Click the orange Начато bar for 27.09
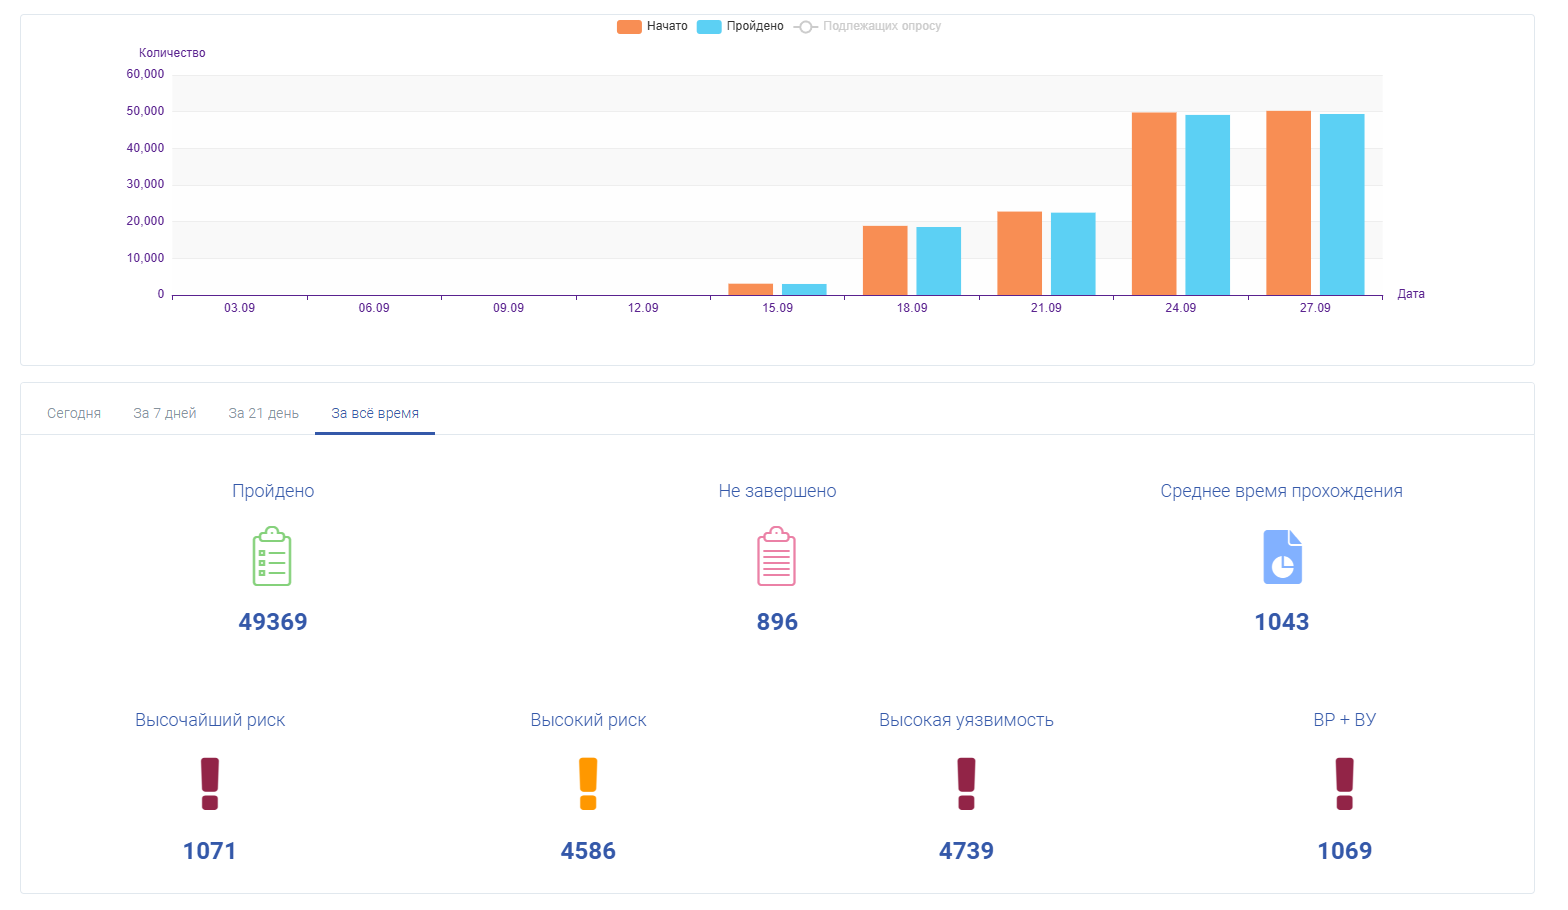The image size is (1568, 910). [1288, 203]
